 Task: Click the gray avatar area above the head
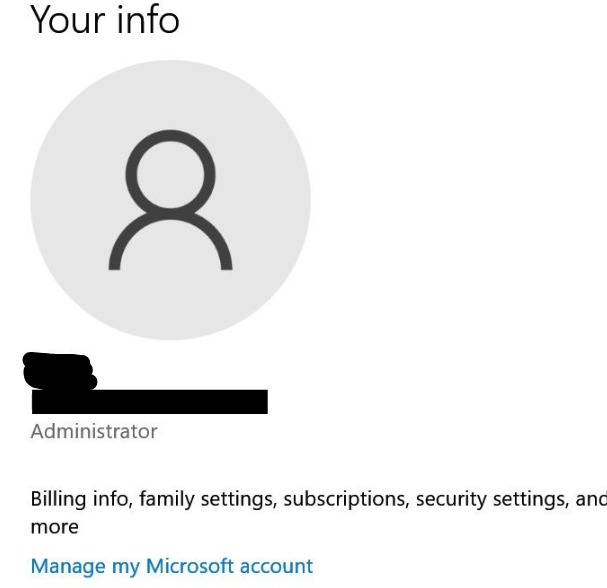coord(170,95)
